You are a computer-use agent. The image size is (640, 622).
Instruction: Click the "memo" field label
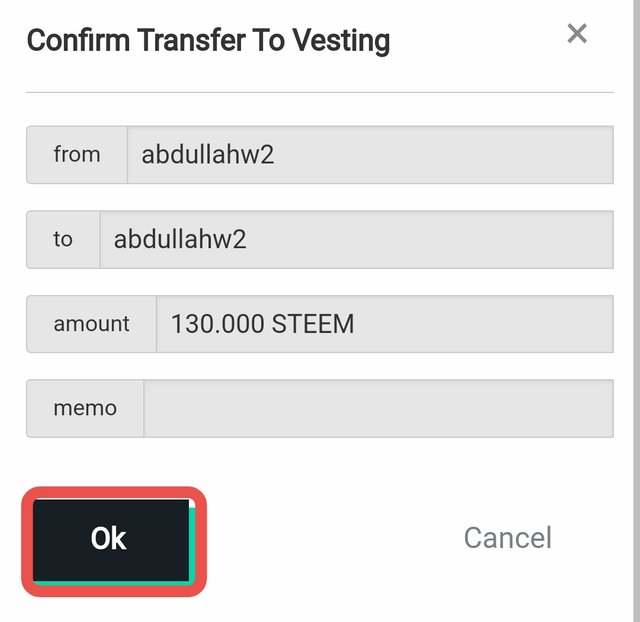click(x=85, y=408)
